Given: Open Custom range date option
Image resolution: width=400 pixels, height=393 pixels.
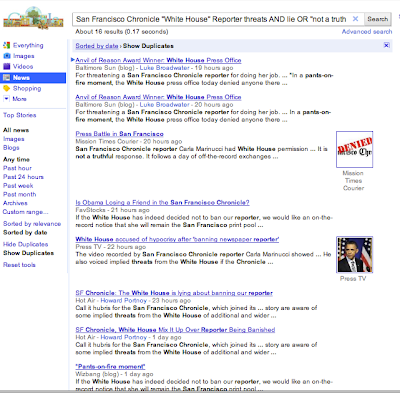Looking at the screenshot, I should coord(25,212).
